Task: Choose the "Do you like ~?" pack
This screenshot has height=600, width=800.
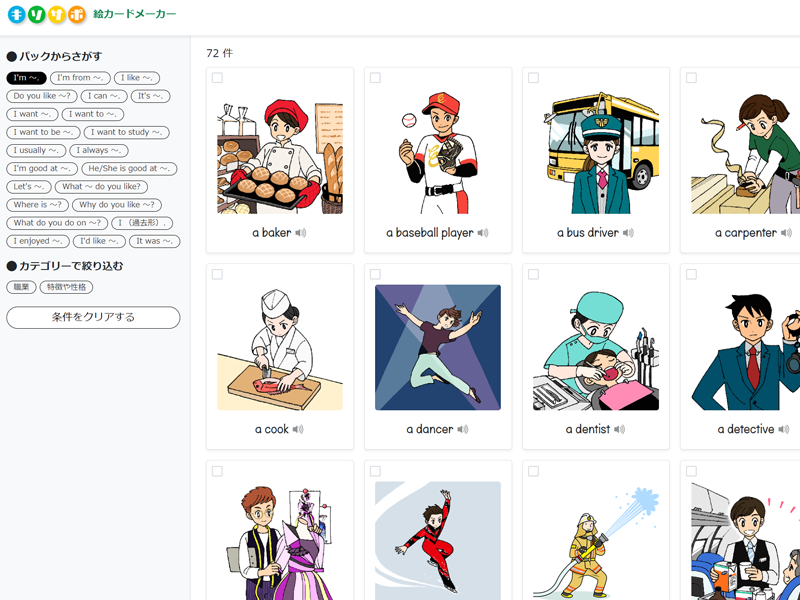Action: click(42, 96)
